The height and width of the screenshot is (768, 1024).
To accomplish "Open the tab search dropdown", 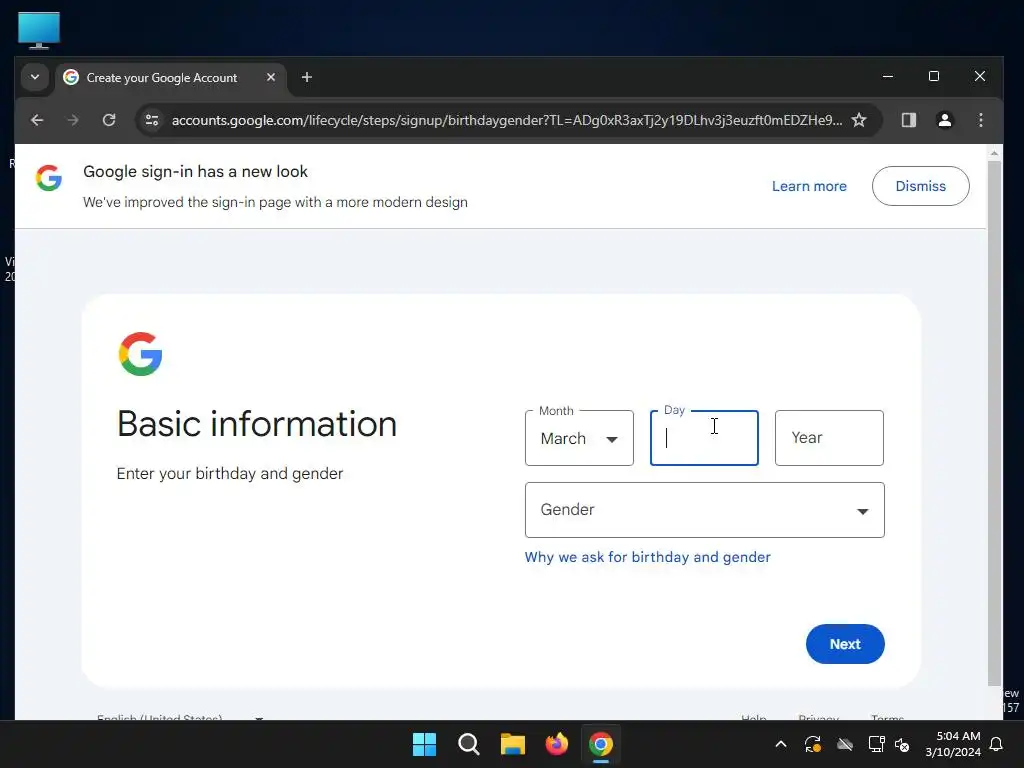I will tap(35, 77).
